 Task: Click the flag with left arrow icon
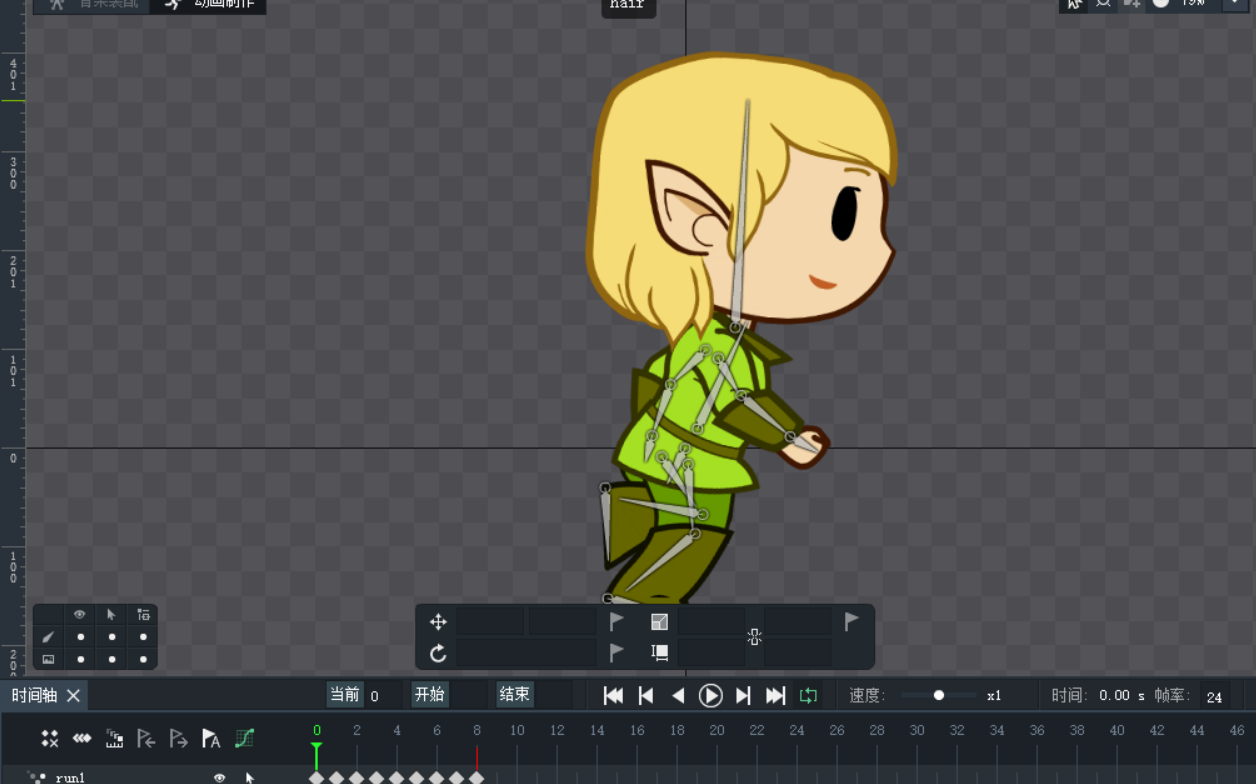coord(146,739)
